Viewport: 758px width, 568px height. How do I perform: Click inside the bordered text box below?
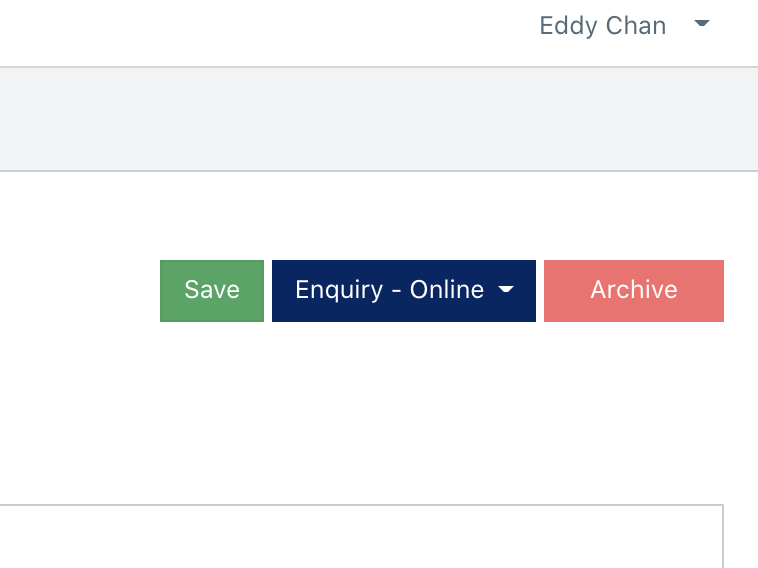click(x=360, y=537)
